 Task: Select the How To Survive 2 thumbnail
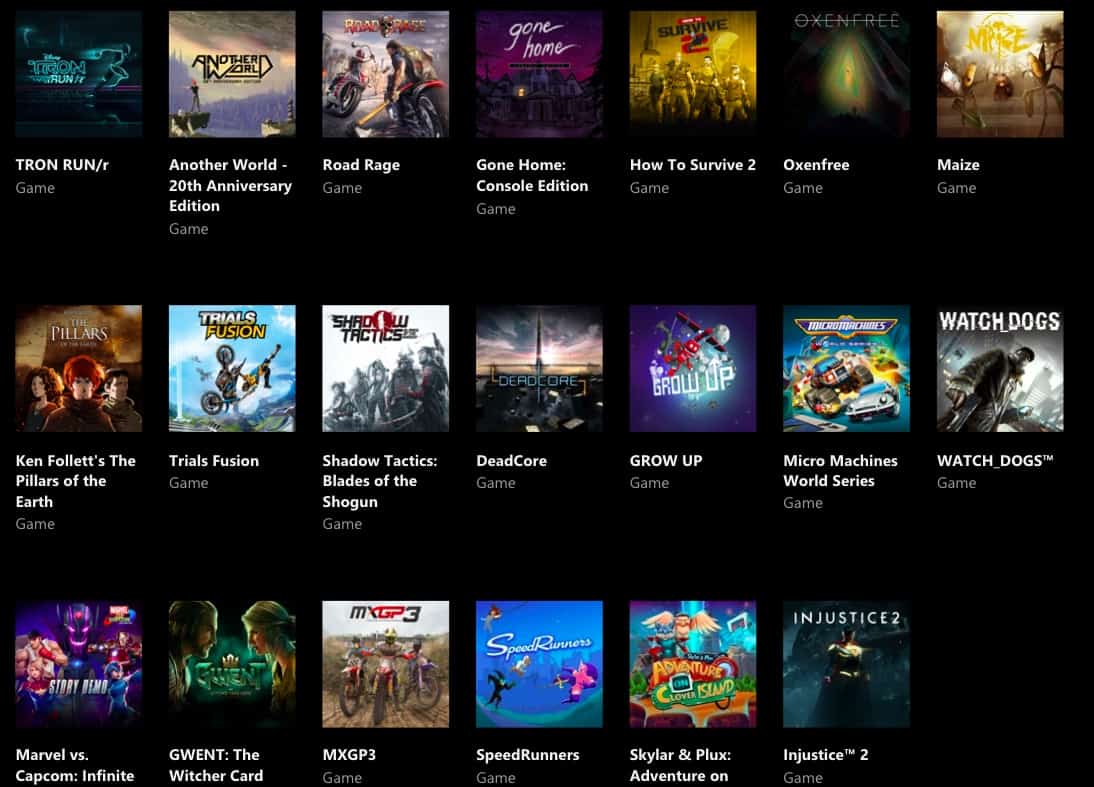pos(693,74)
